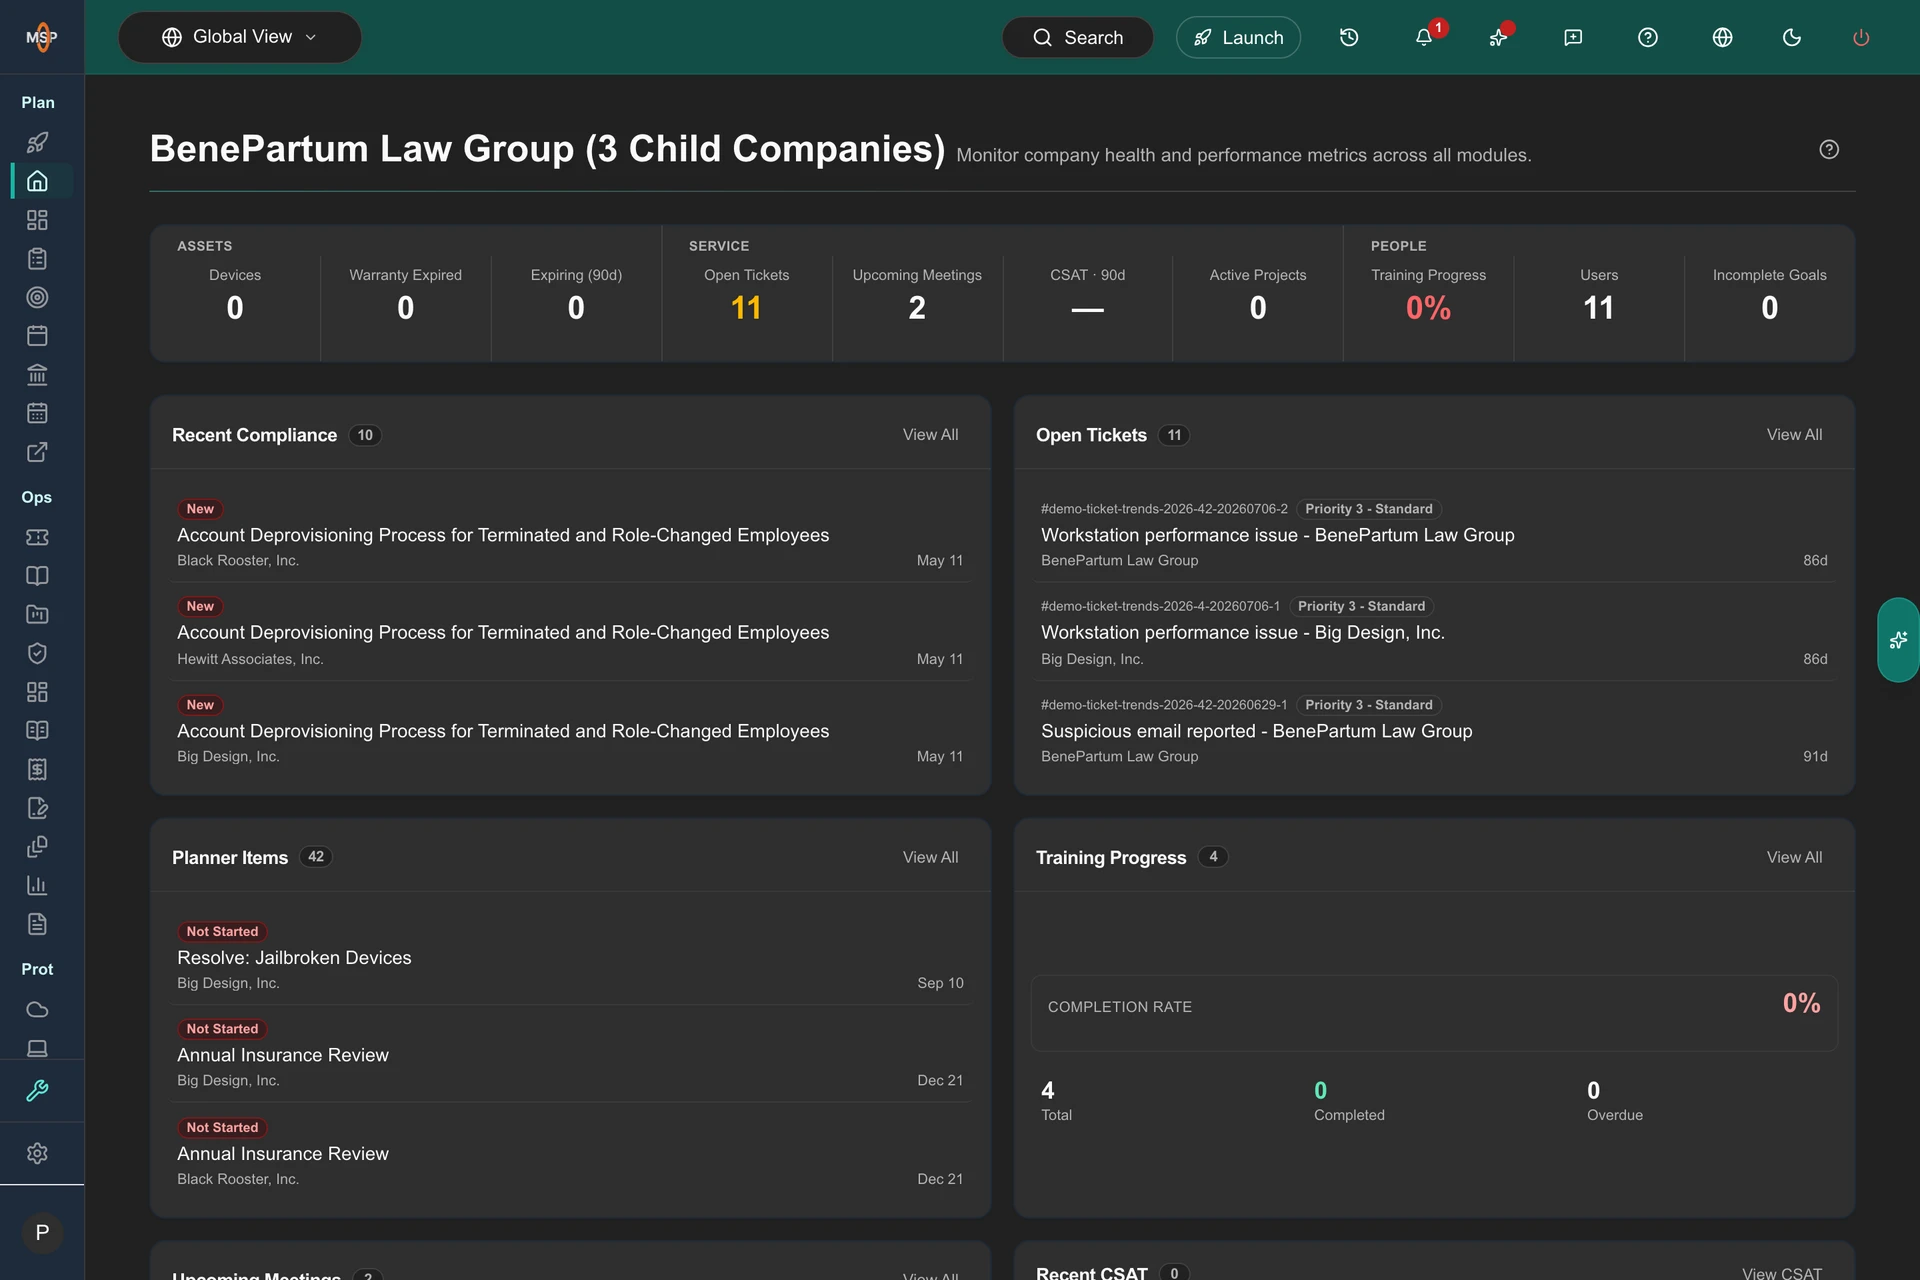Open the folder chart icon under Ops
This screenshot has width=1920, height=1280.
pyautogui.click(x=37, y=614)
